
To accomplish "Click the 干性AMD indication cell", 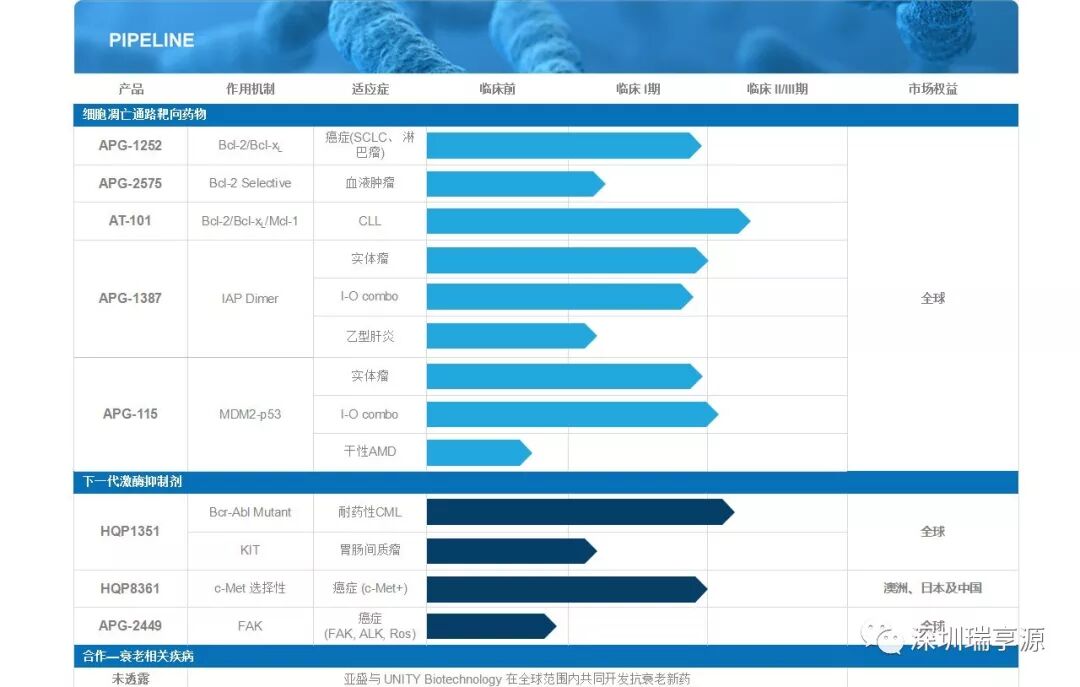I will click(x=370, y=451).
